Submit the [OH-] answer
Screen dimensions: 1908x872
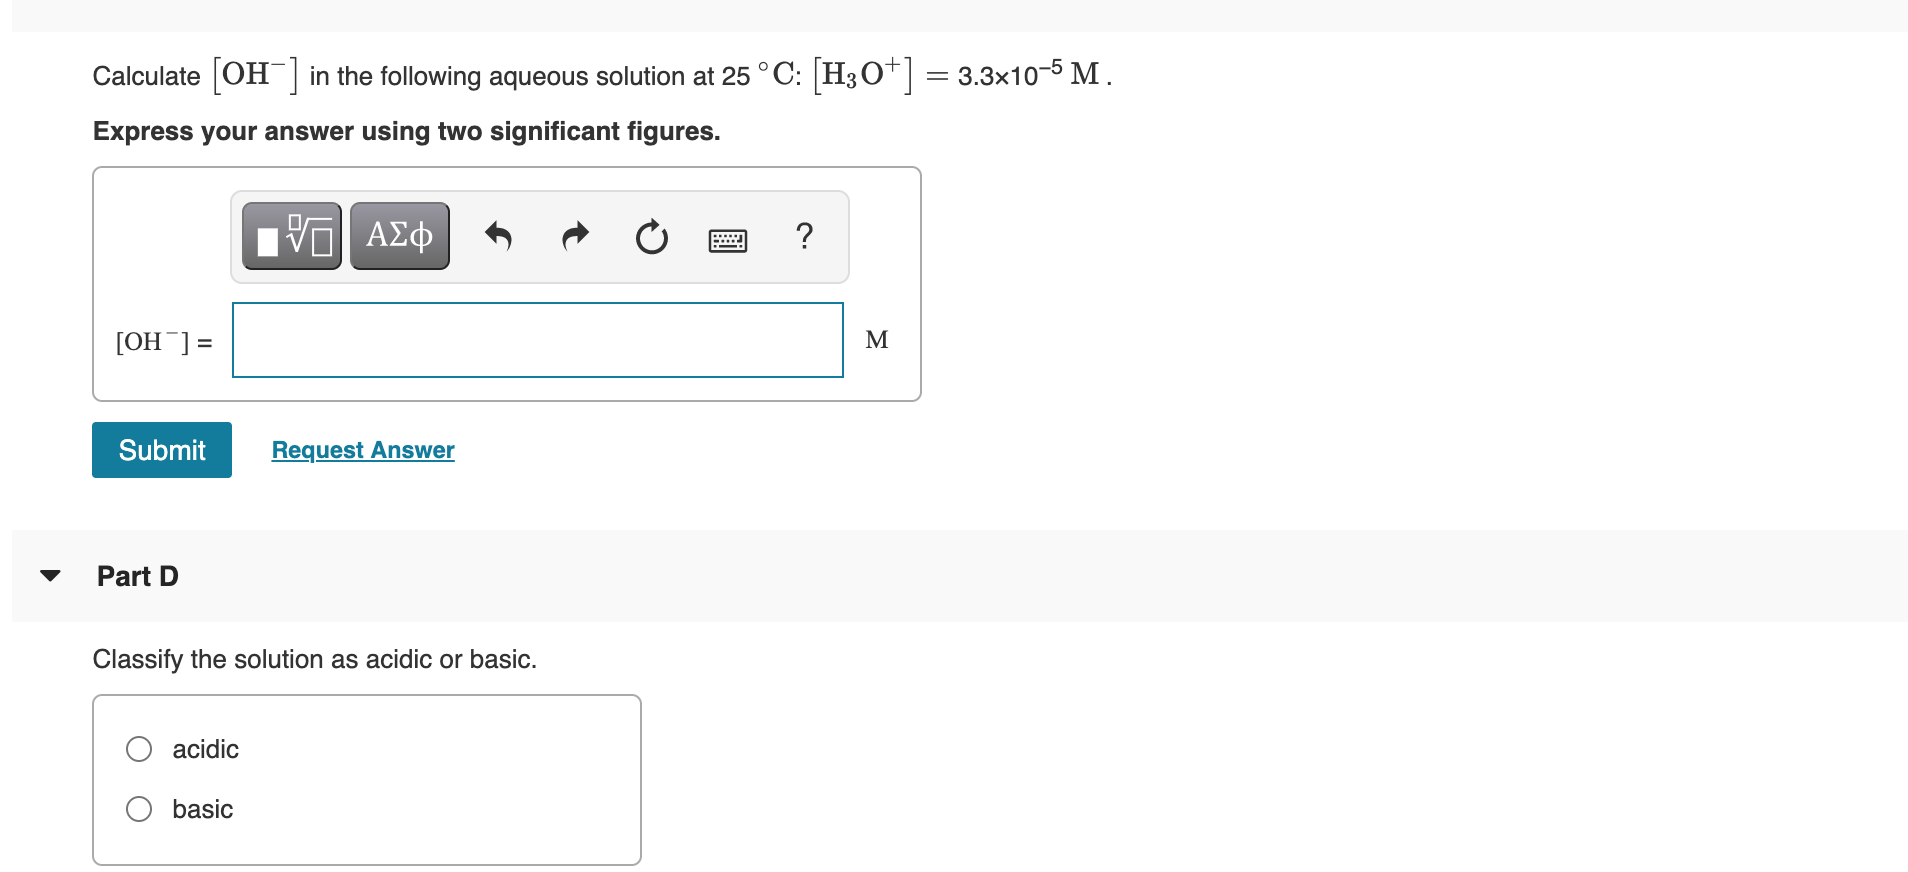161,449
